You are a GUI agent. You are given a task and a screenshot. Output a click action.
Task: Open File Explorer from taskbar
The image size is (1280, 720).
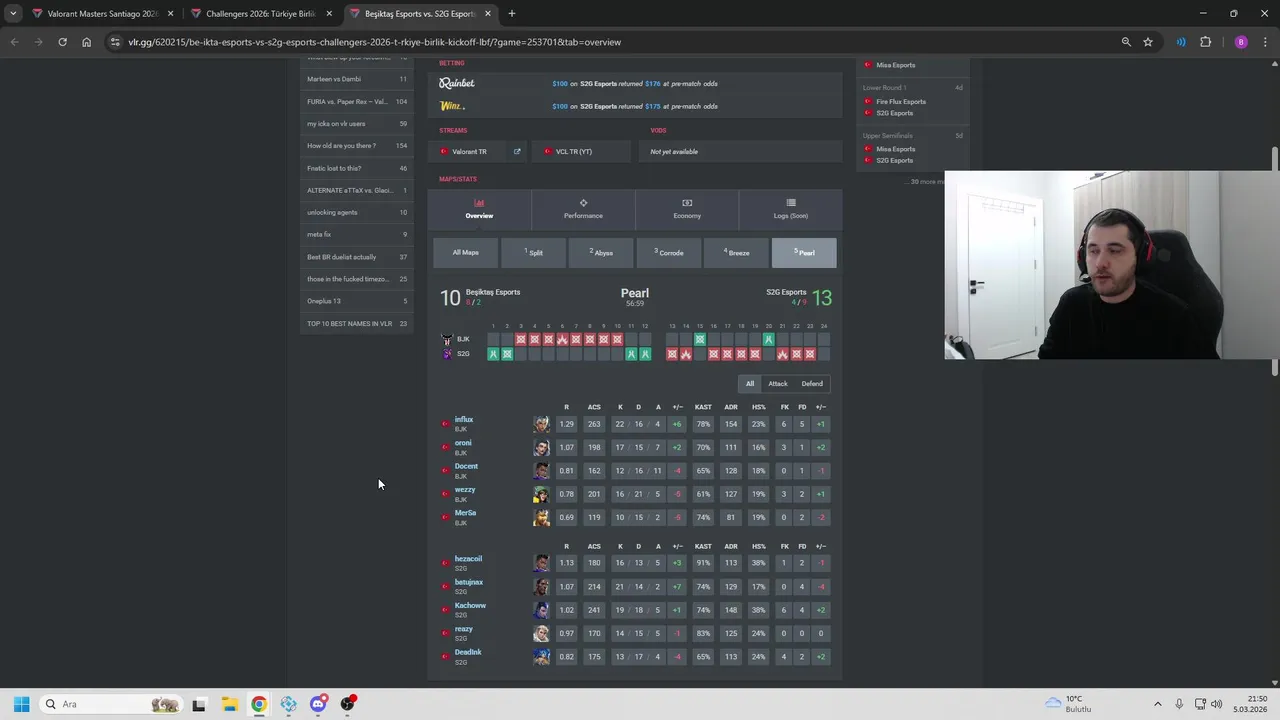click(x=229, y=704)
